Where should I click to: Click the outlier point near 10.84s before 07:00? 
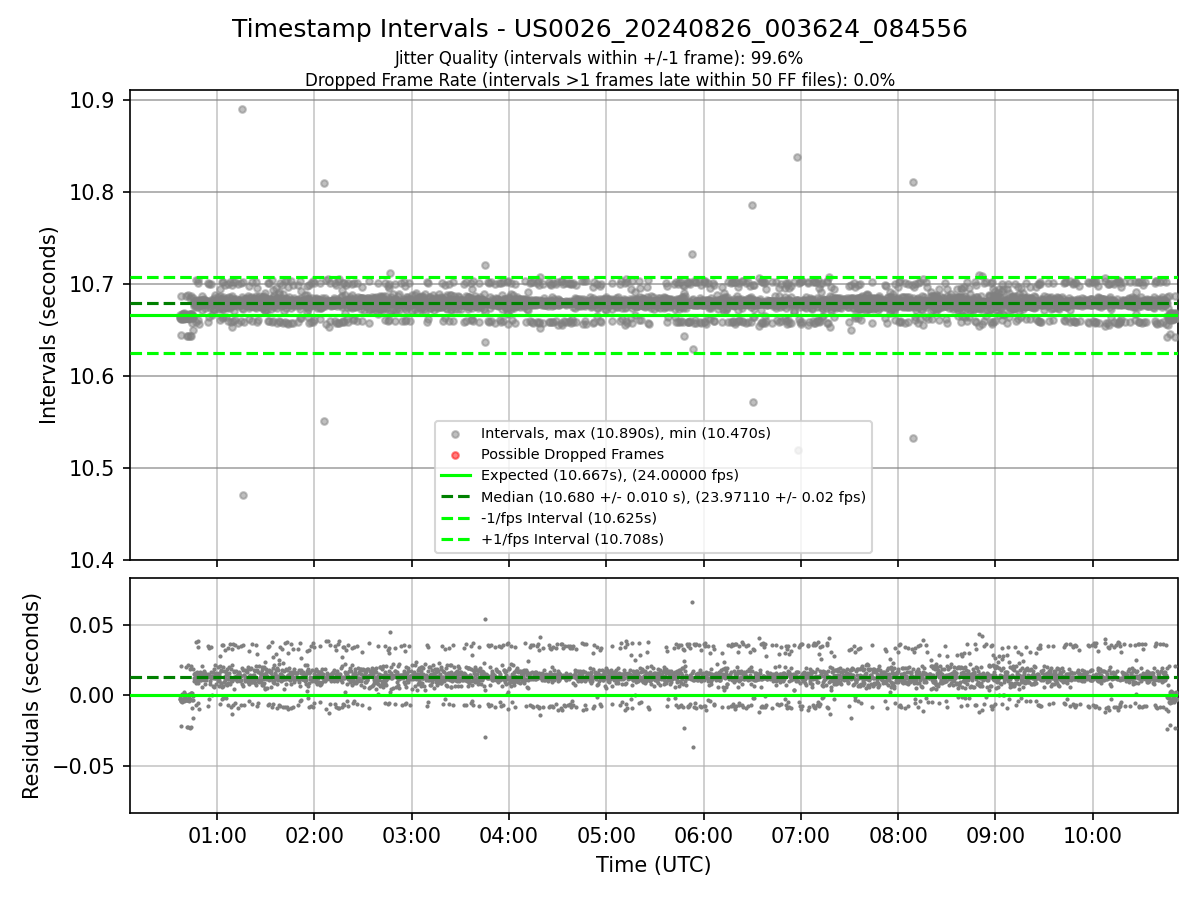click(797, 157)
